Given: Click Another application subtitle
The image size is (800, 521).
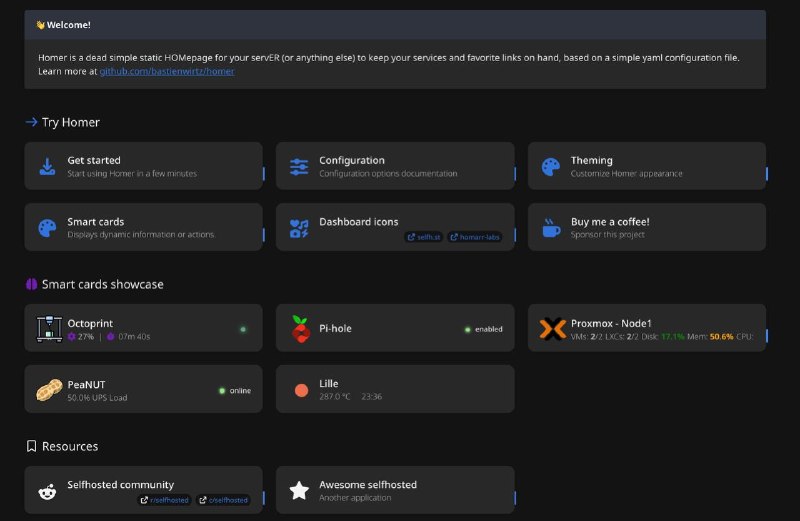Looking at the screenshot, I should click(x=355, y=498).
